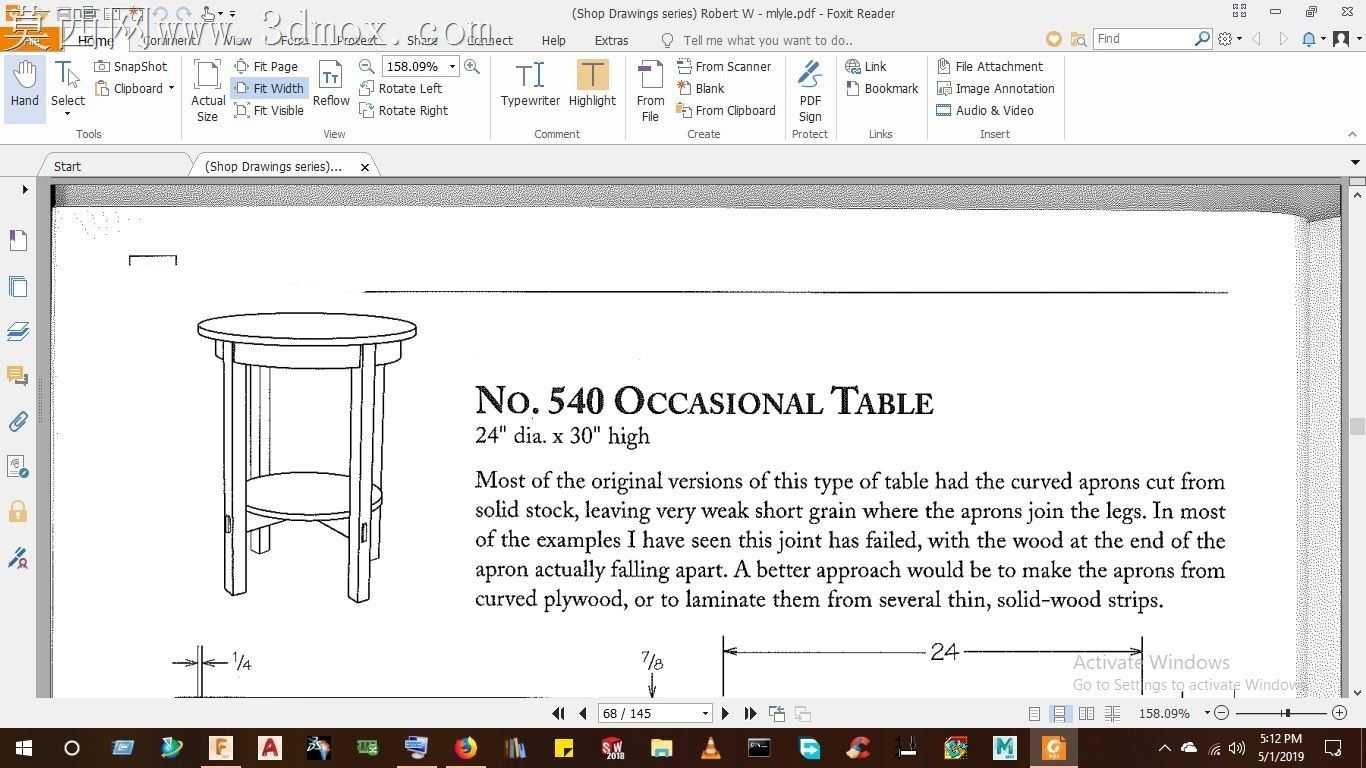Screen dimensions: 1366x768
Task: Create PDF From Scanner
Action: click(724, 66)
